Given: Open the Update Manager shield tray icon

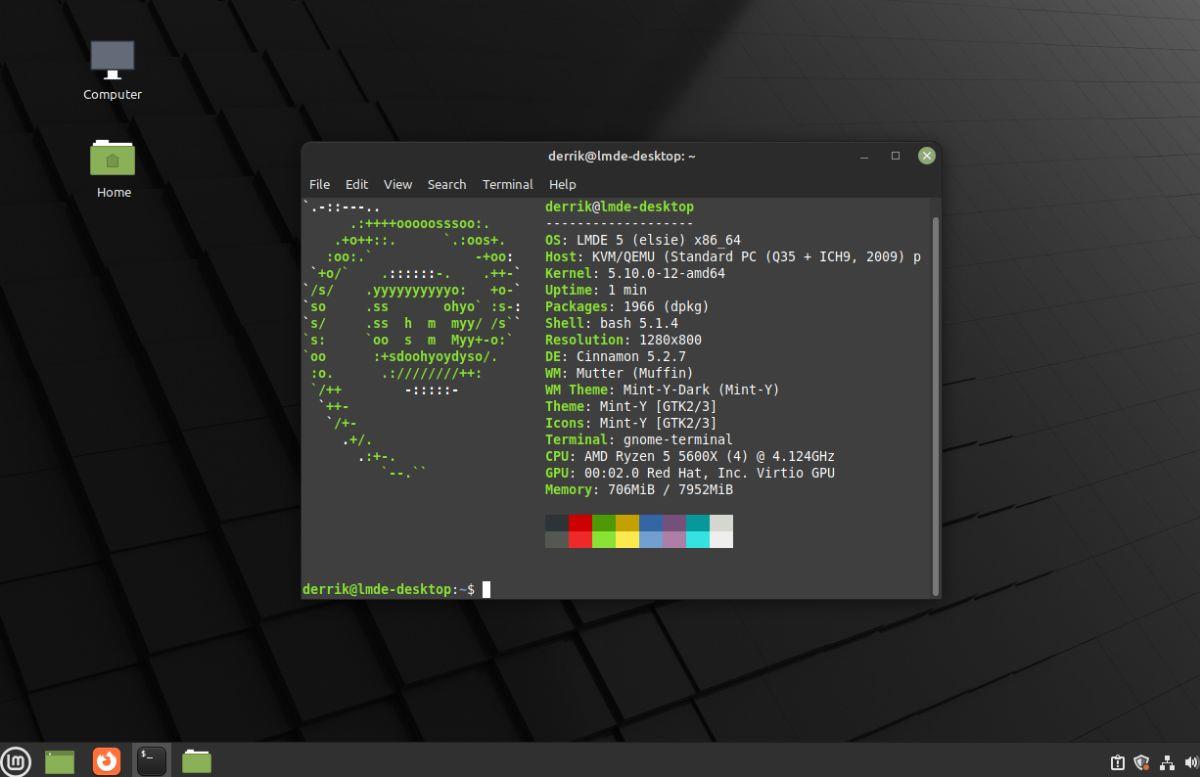Looking at the screenshot, I should [1141, 760].
